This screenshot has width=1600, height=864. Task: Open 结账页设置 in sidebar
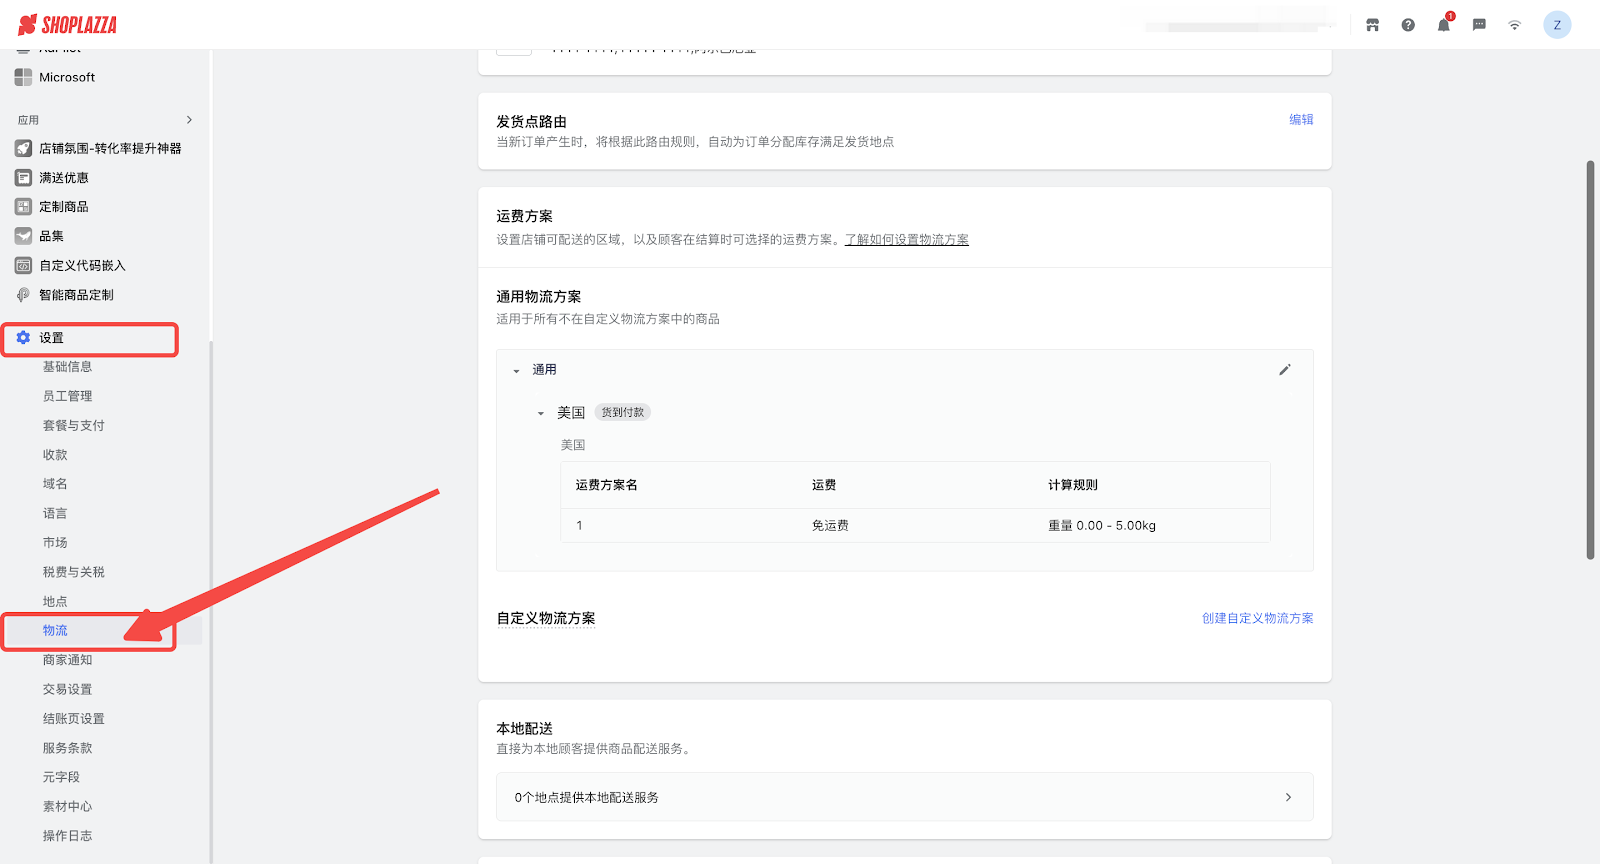click(x=74, y=719)
